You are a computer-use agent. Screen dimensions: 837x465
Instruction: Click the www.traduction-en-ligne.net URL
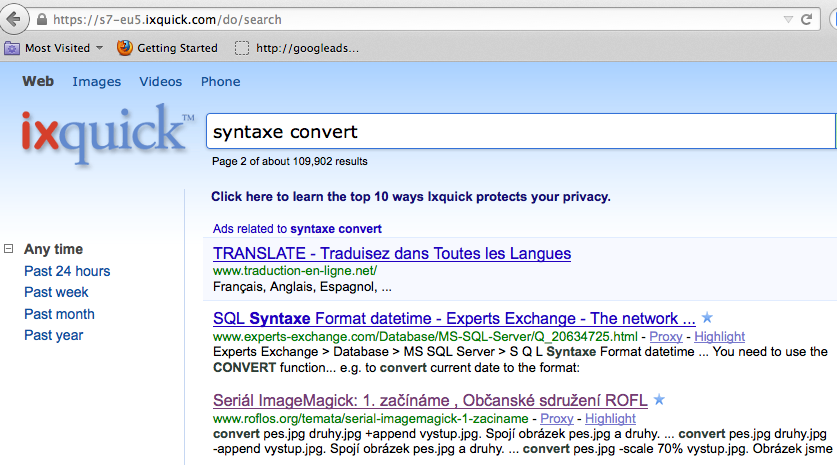tap(295, 271)
